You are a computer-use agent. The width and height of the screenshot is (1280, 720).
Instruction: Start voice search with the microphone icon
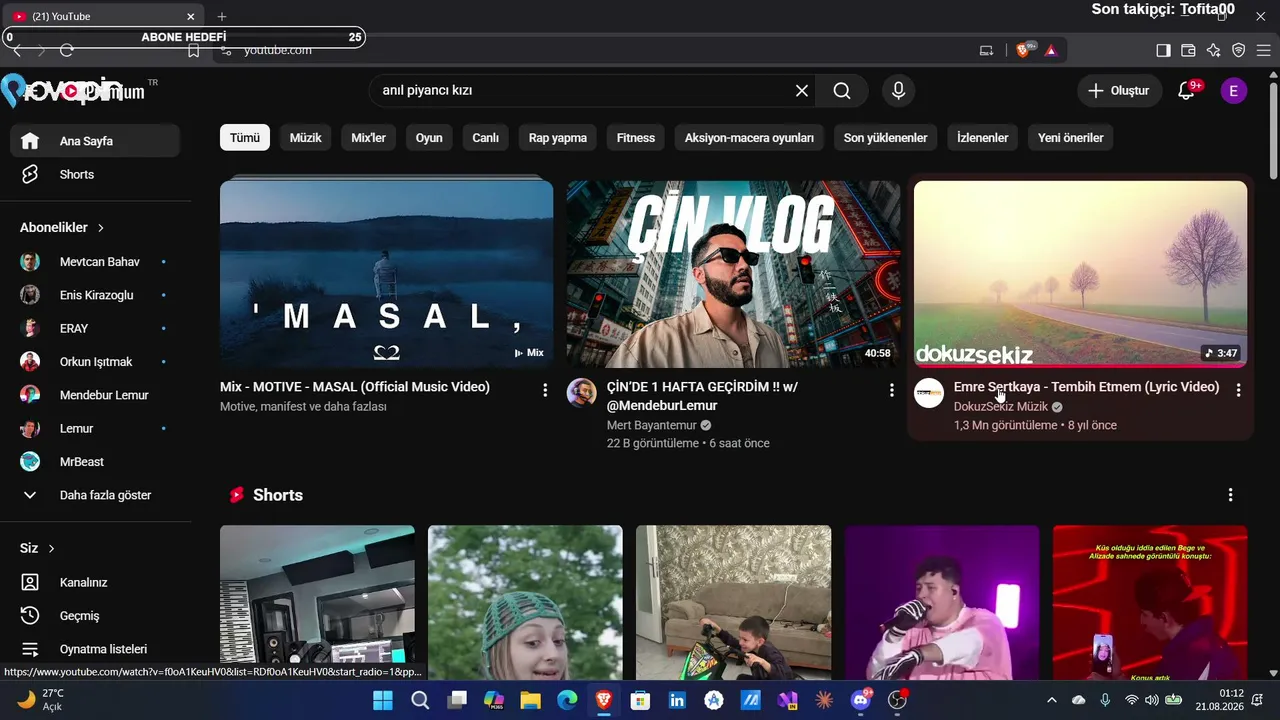(x=898, y=91)
